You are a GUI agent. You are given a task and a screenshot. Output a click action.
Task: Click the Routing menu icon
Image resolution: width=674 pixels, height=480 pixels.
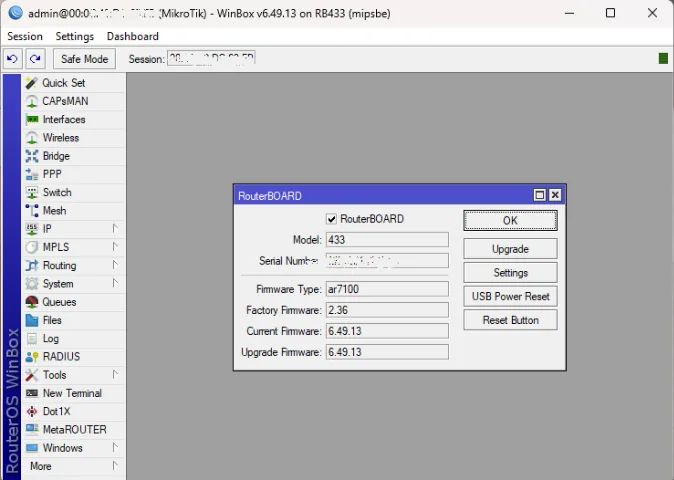point(31,266)
